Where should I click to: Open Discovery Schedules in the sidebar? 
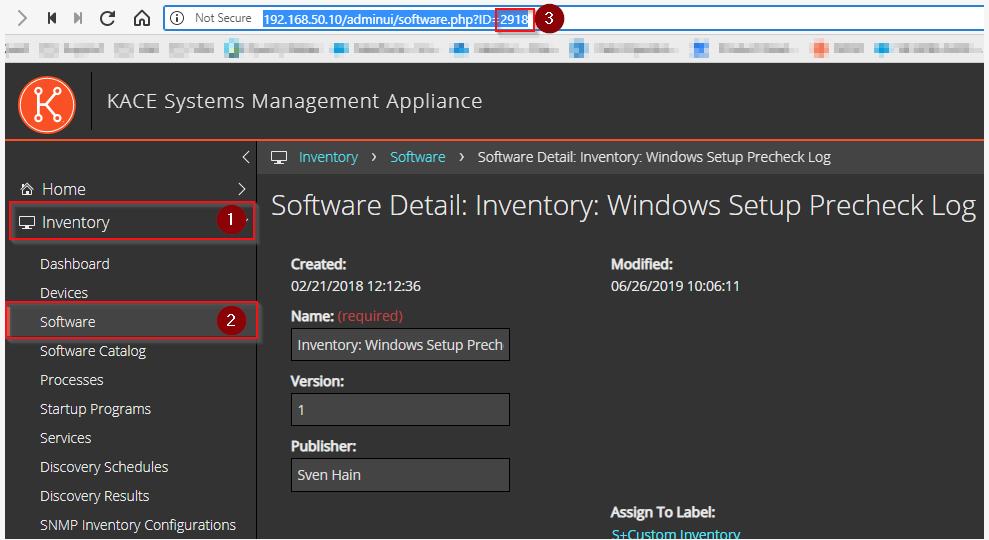[104, 467]
